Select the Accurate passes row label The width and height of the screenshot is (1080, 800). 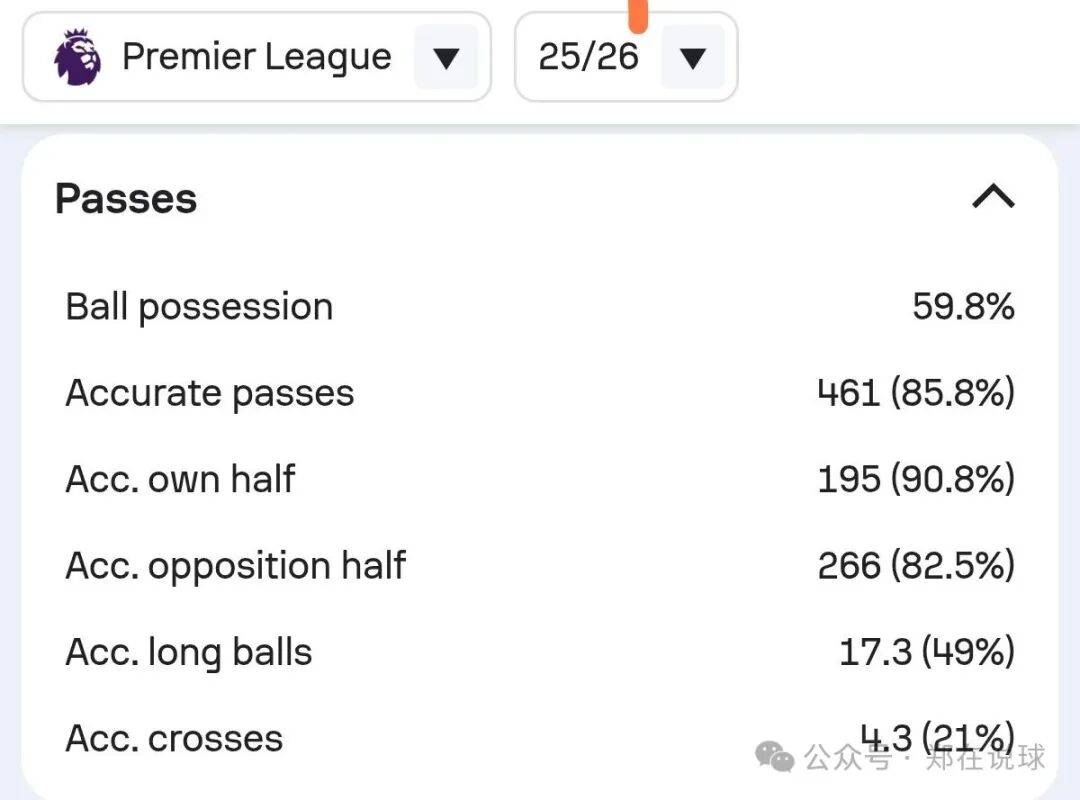(x=210, y=393)
